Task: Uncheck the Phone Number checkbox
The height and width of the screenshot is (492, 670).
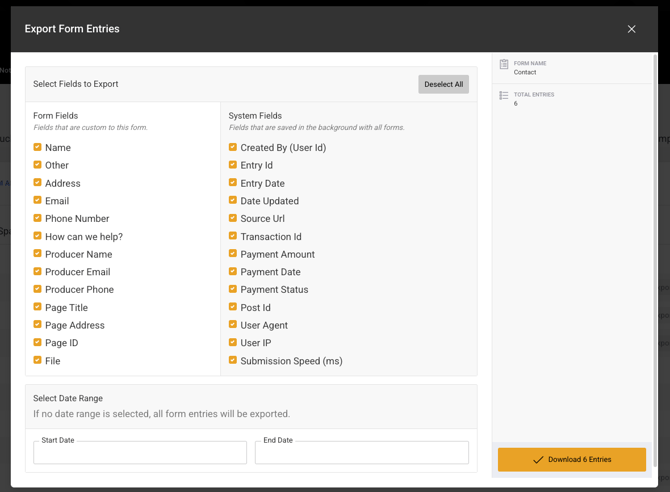Action: pyautogui.click(x=37, y=218)
